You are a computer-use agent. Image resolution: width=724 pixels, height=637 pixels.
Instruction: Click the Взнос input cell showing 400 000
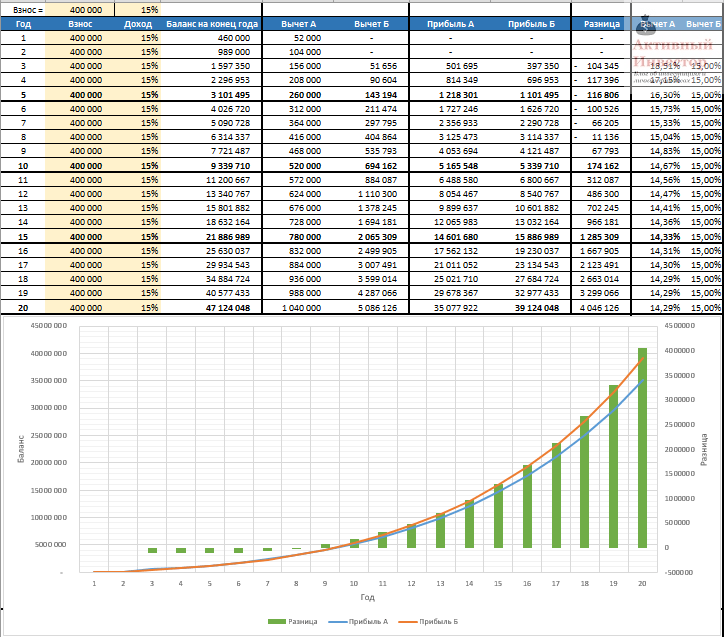pos(79,10)
